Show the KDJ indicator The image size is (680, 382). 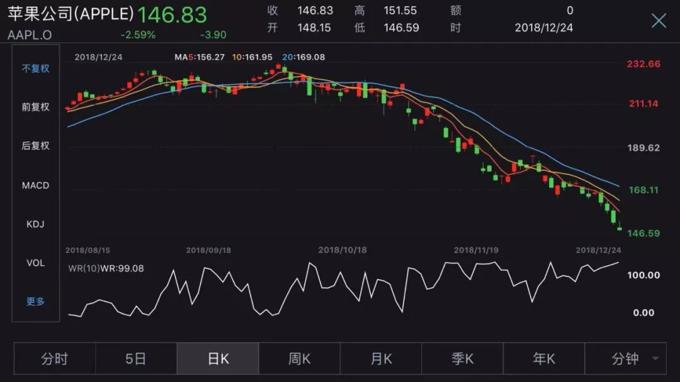(x=36, y=224)
